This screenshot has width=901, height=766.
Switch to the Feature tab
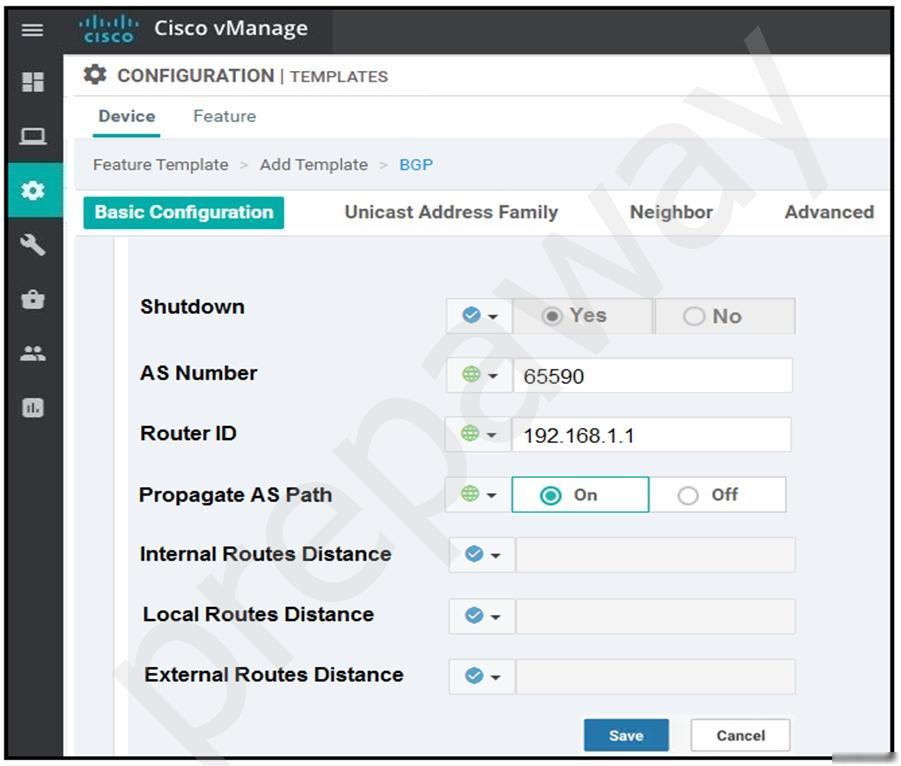[225, 116]
